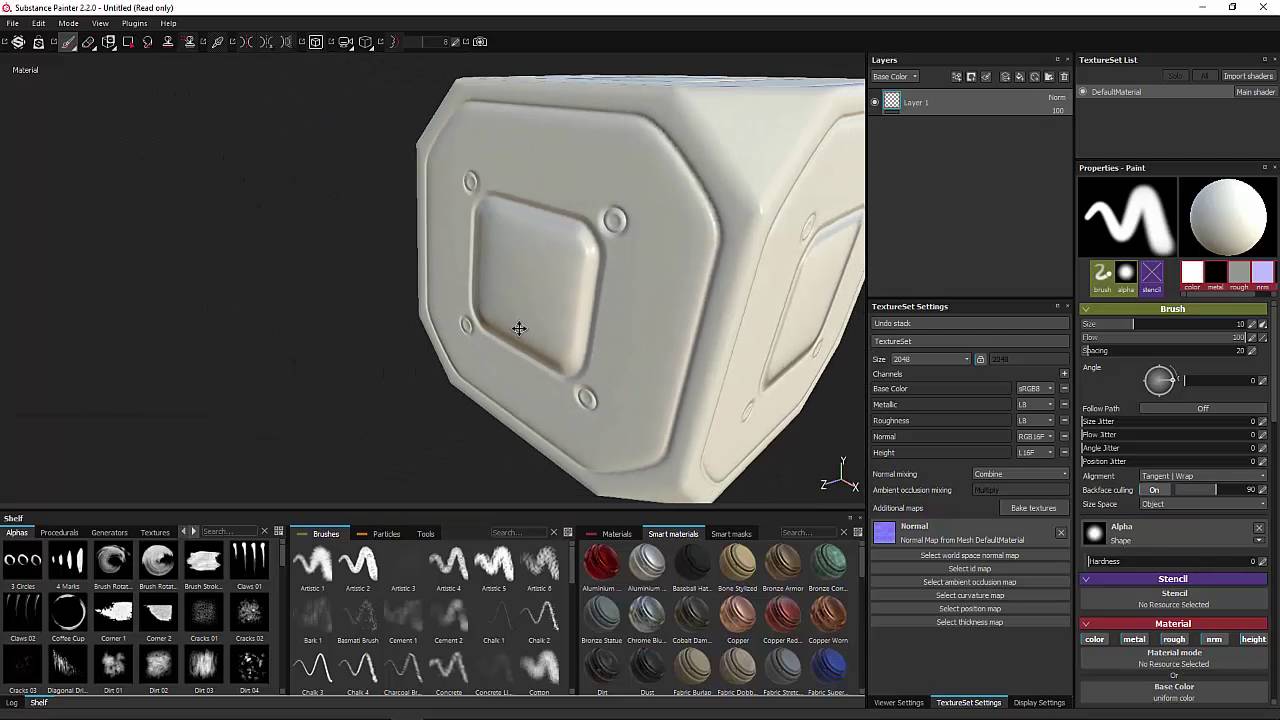
Task: Open the Plugins menu
Action: [x=134, y=23]
